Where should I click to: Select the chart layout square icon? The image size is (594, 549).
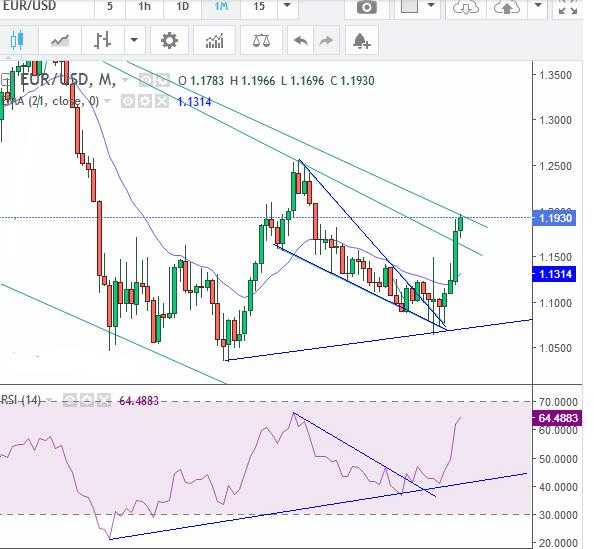(409, 6)
